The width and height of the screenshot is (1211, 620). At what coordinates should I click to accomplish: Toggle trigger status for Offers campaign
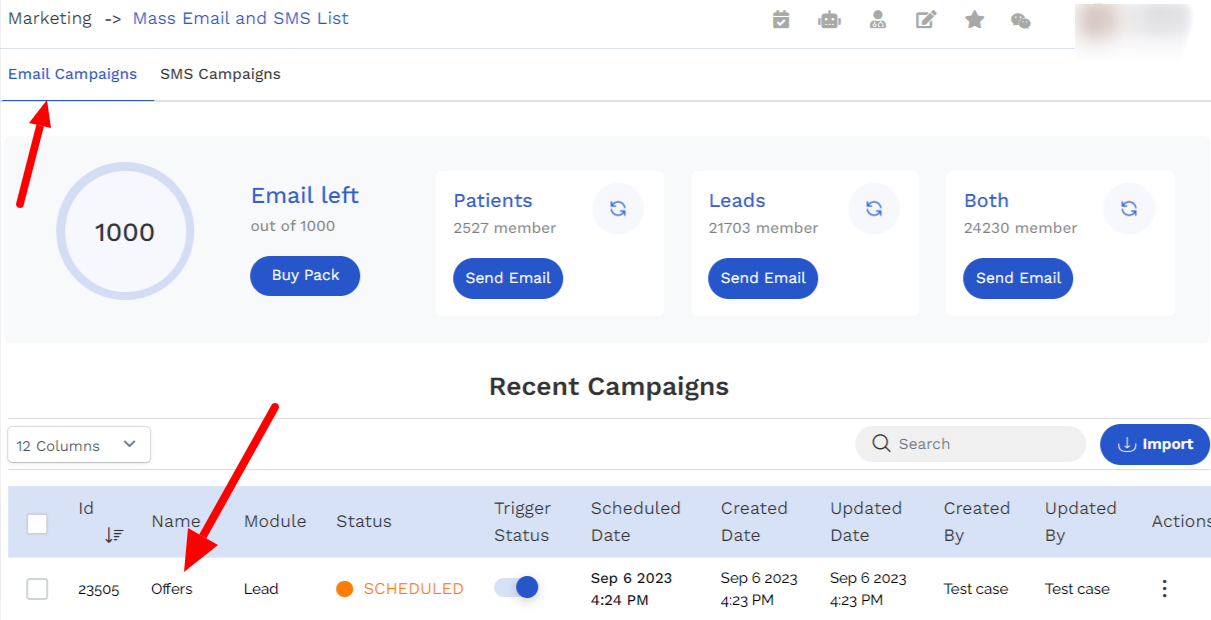[517, 587]
